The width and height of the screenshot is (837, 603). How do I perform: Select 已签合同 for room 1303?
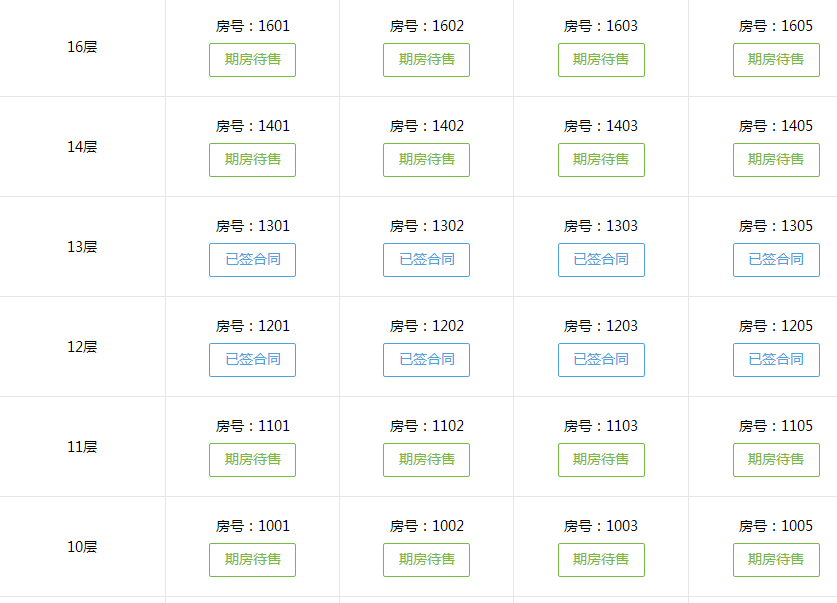click(x=601, y=260)
